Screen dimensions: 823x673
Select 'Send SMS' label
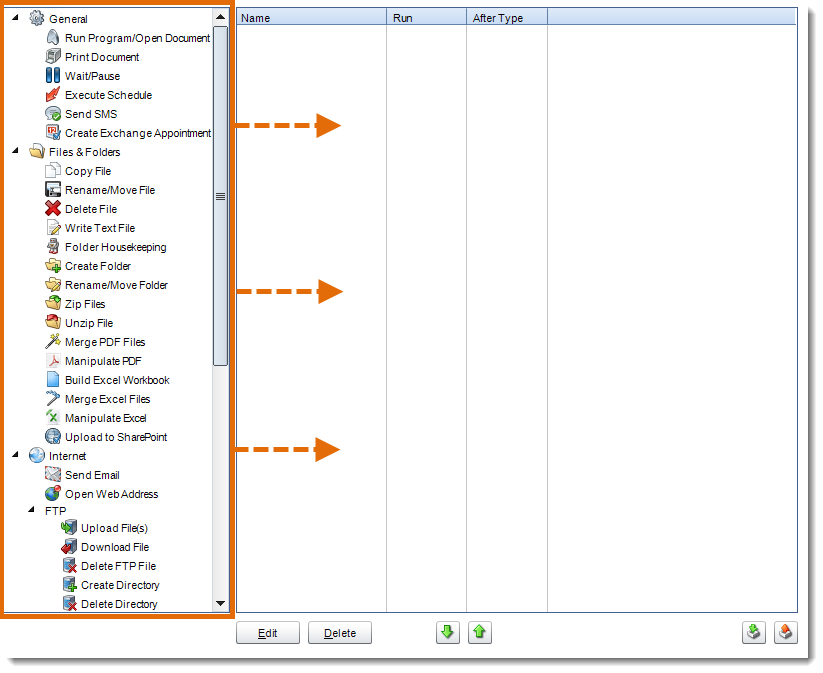click(x=91, y=114)
